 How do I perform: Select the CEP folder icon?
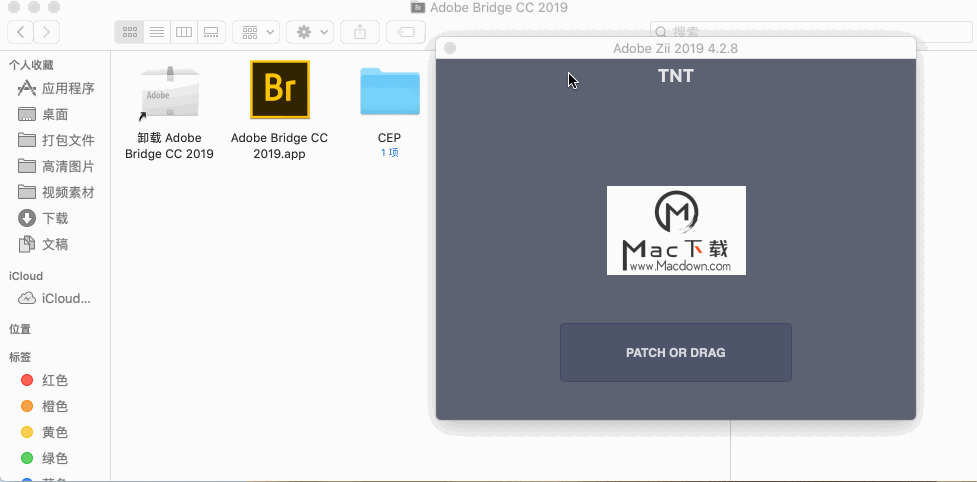(389, 91)
